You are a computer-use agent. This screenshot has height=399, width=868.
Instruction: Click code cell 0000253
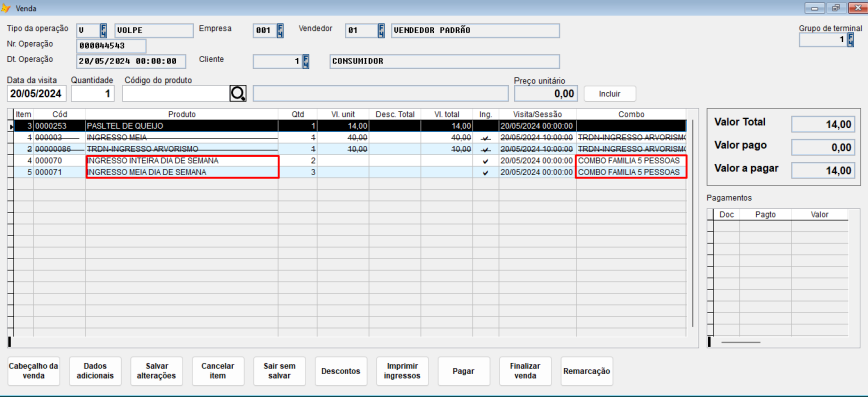(x=59, y=126)
